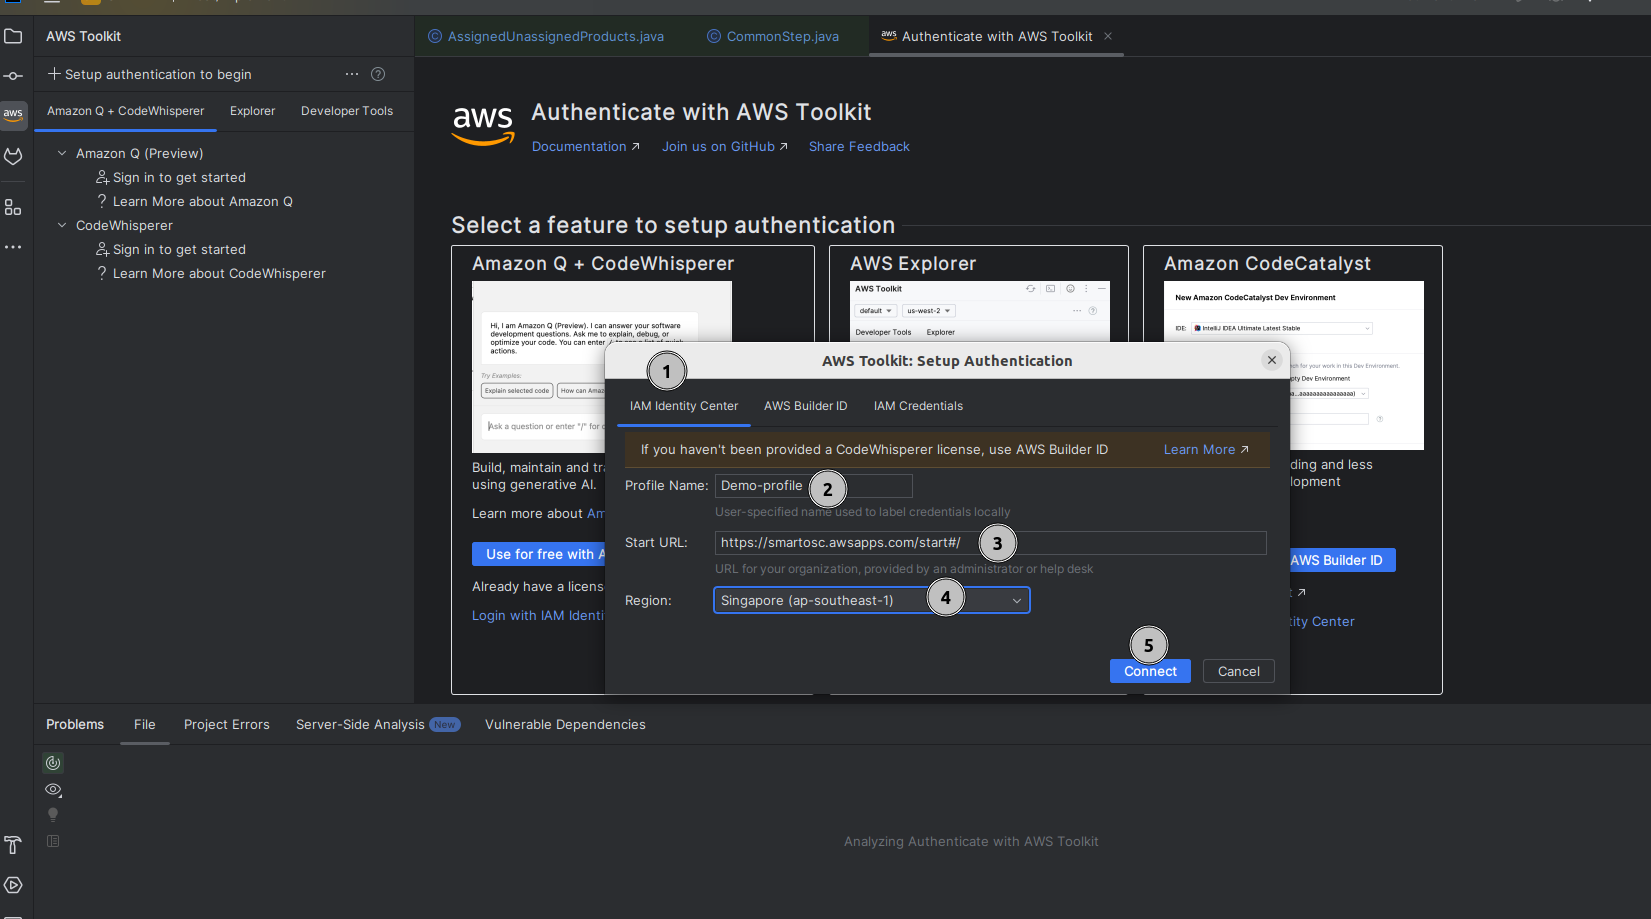This screenshot has width=1651, height=919.
Task: Open the GitLab tool window icon
Action: (x=13, y=156)
